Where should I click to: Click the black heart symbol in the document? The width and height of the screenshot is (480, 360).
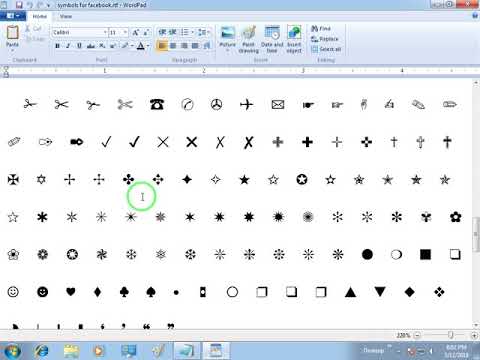[70, 292]
